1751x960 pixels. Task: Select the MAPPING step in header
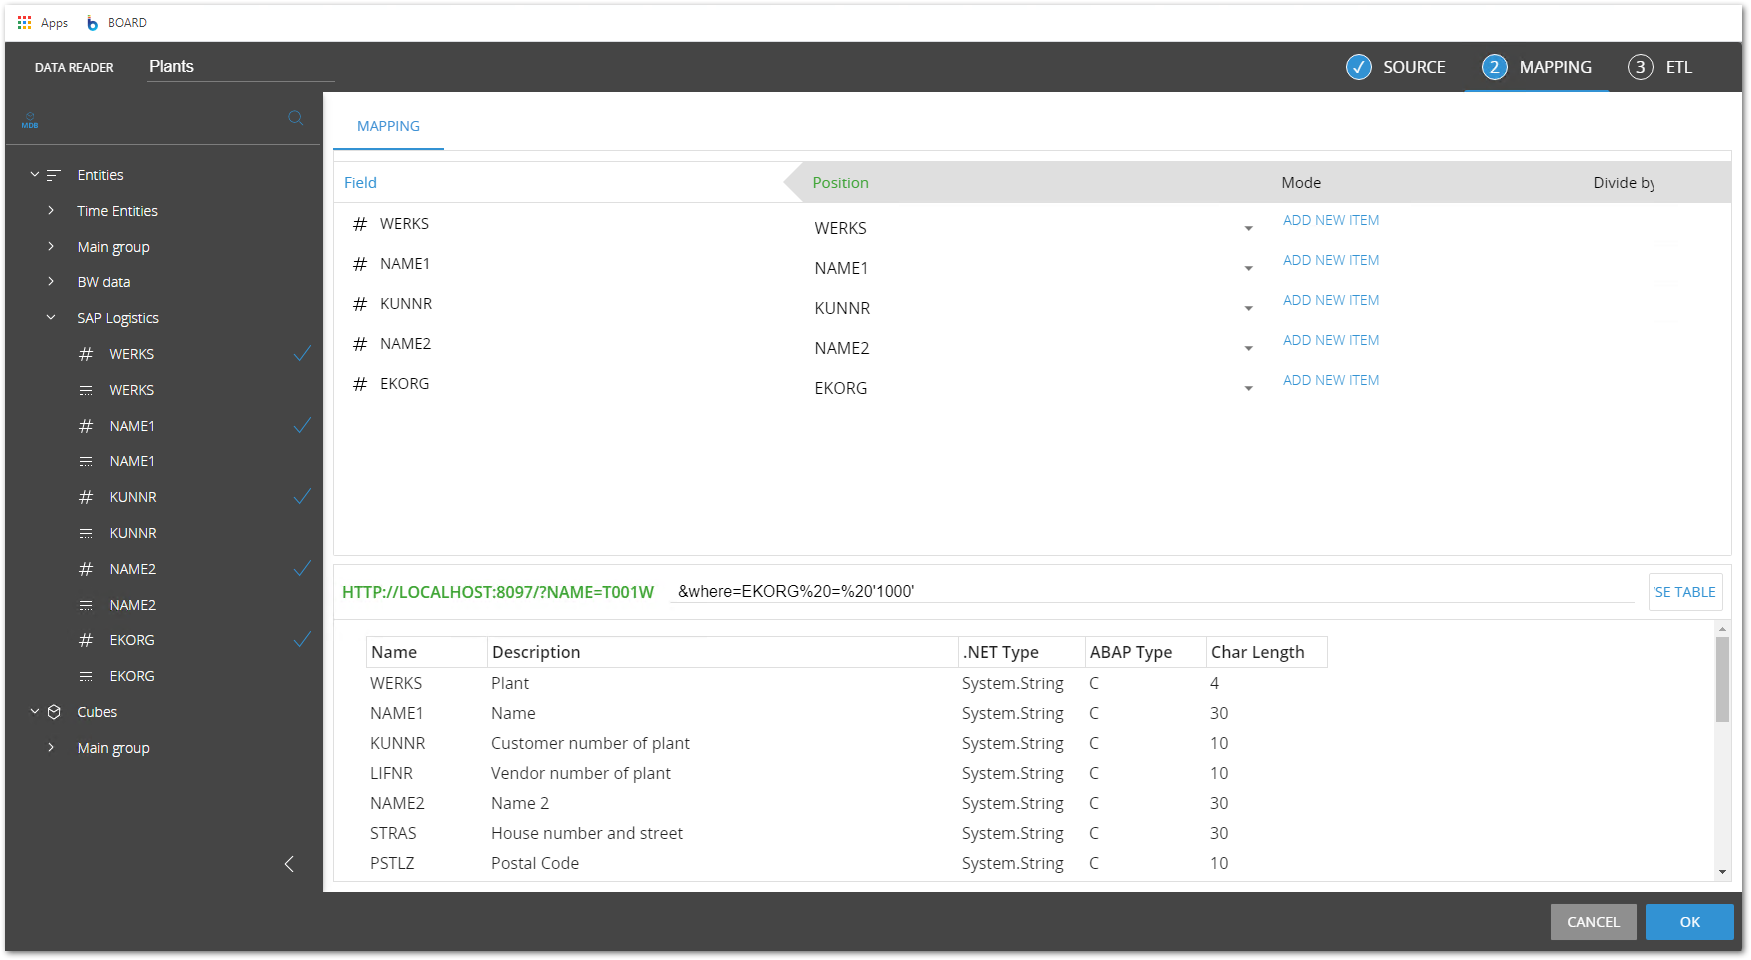click(x=1537, y=67)
